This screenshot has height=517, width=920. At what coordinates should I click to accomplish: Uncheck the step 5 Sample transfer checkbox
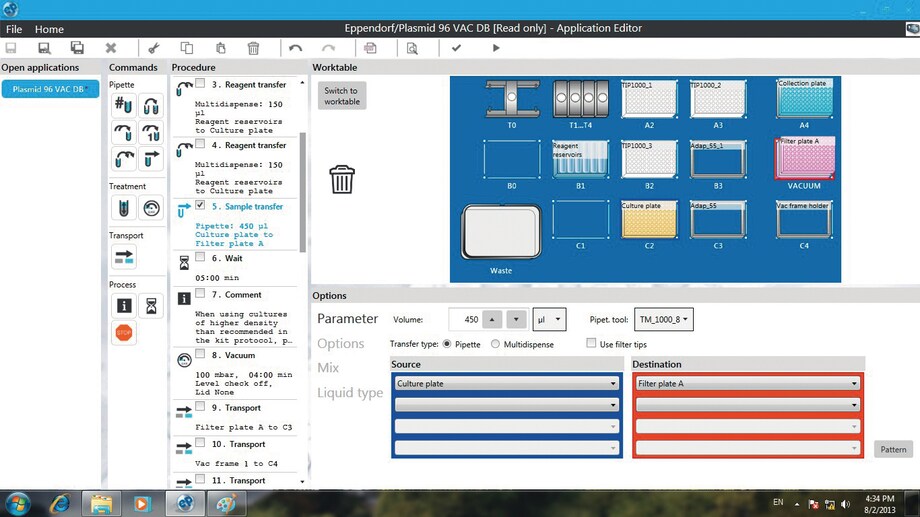click(200, 205)
